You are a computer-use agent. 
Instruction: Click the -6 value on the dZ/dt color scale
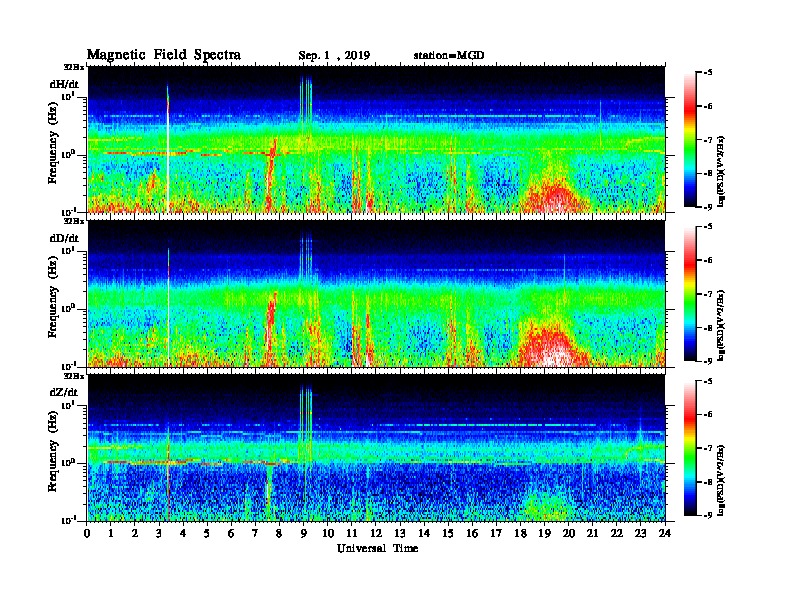[708, 415]
